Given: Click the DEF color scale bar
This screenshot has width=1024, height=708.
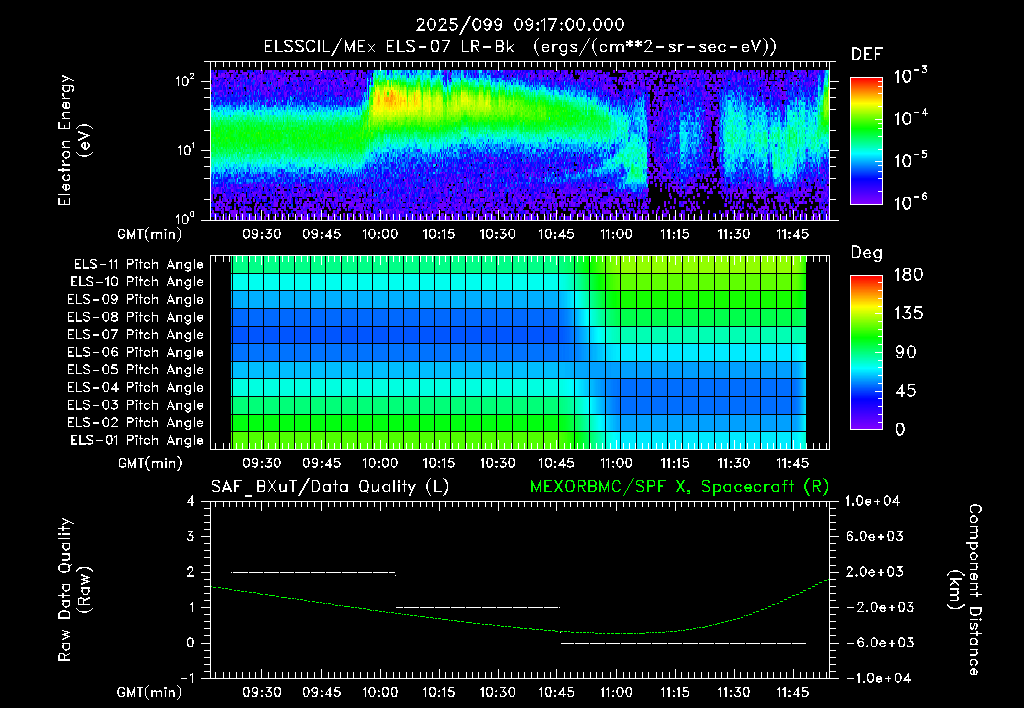Looking at the screenshot, I should 866,141.
